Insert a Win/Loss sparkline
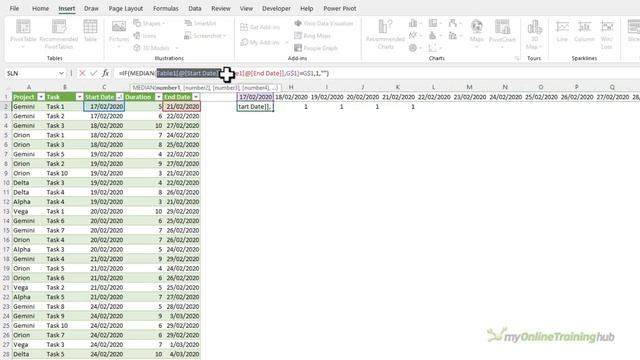The image size is (640, 360). (607, 34)
